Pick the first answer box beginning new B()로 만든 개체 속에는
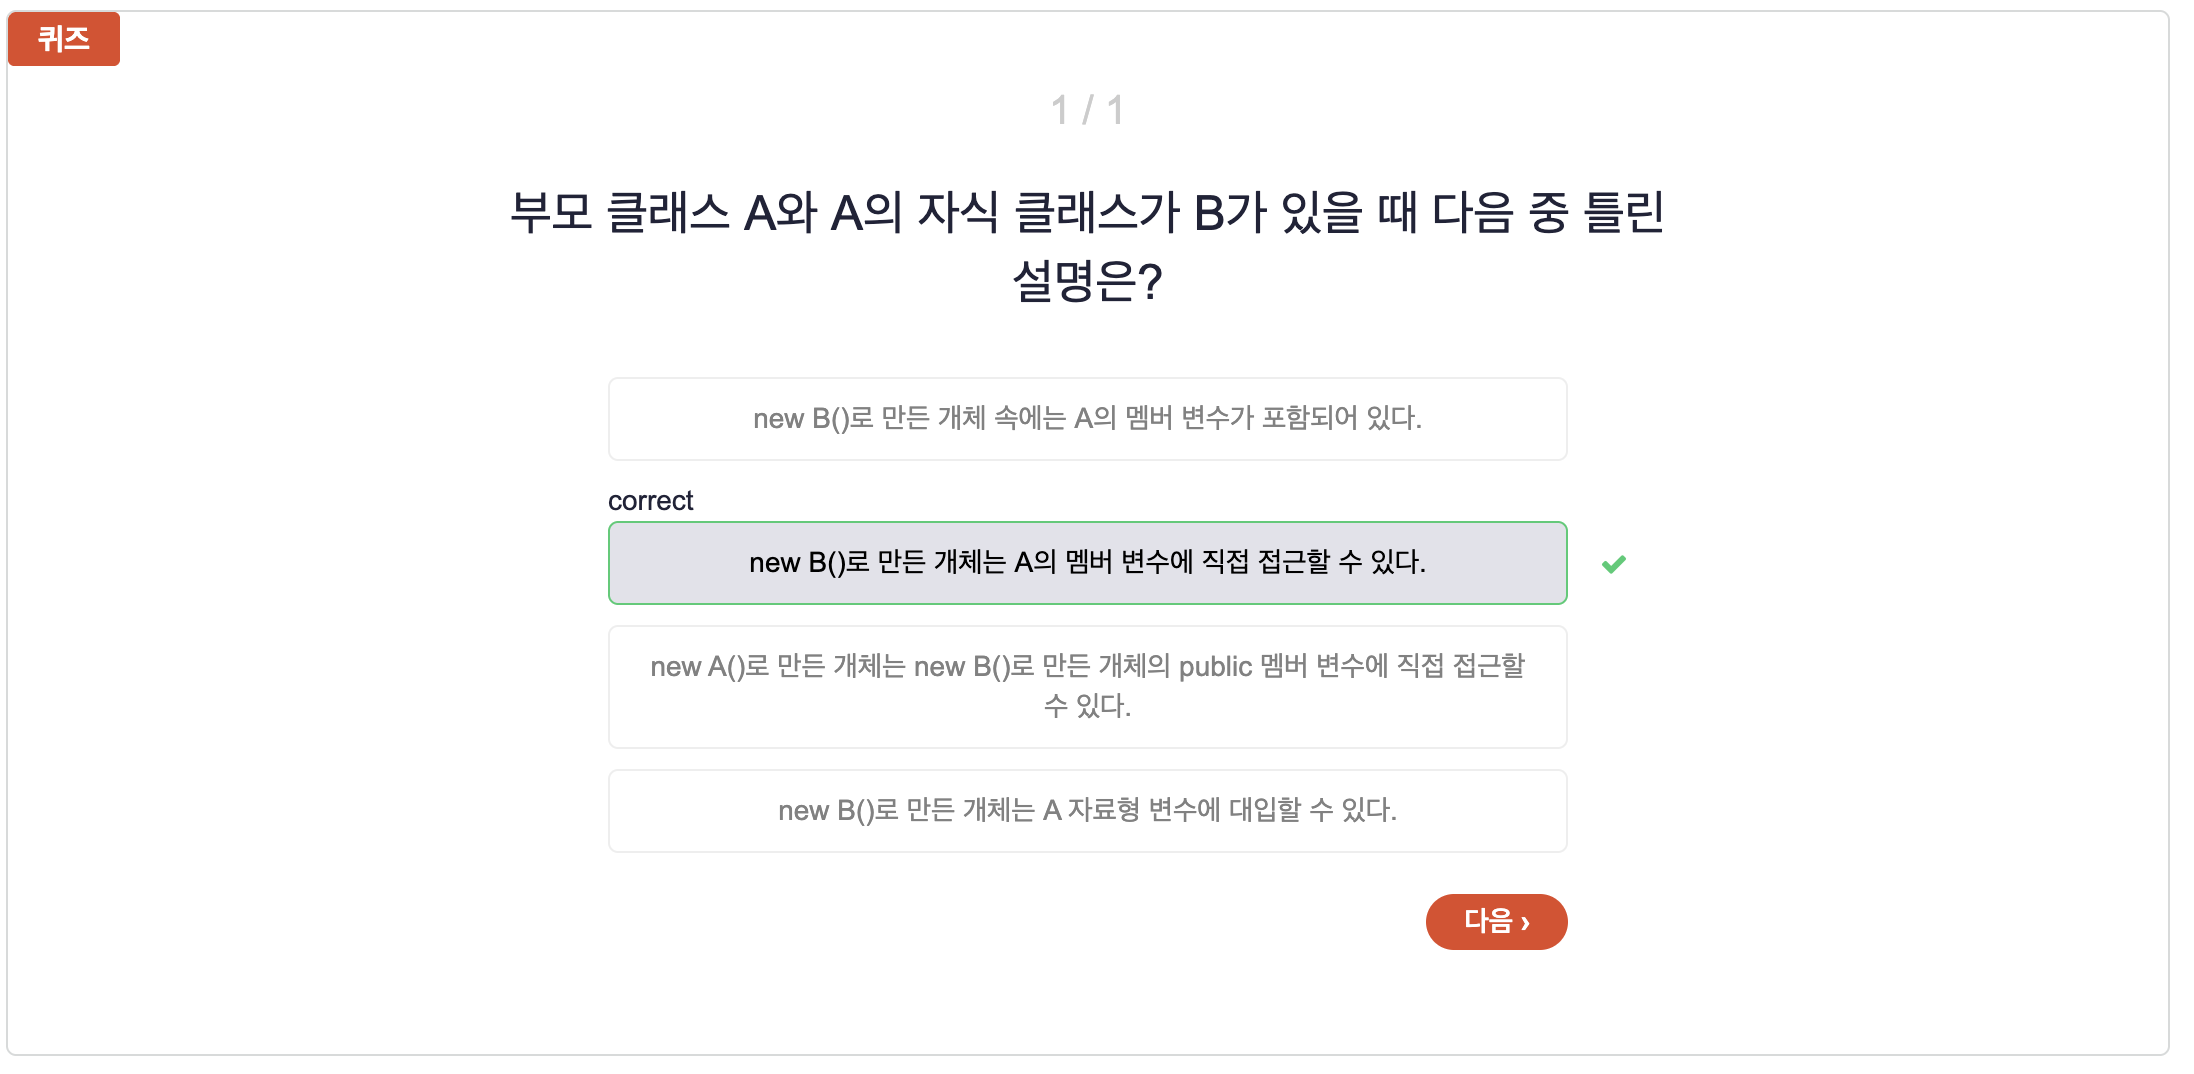The height and width of the screenshot is (1074, 2194). click(x=1087, y=419)
